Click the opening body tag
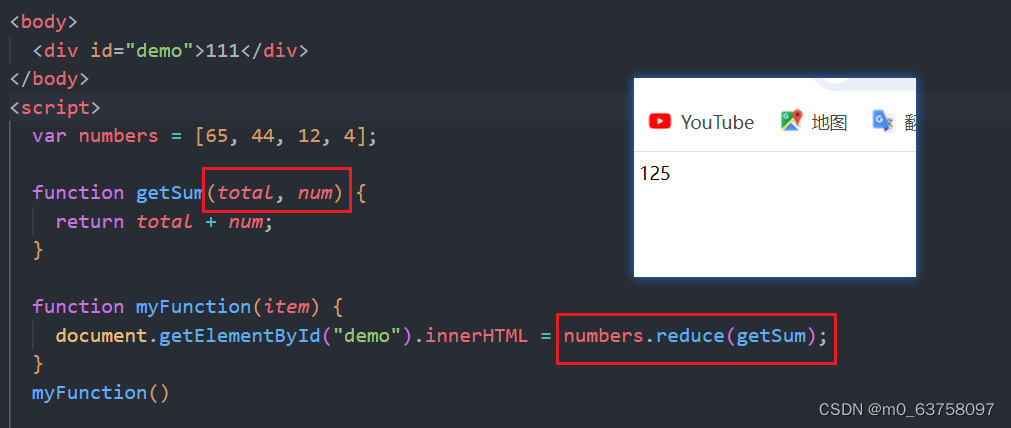The width and height of the screenshot is (1011, 428). pyautogui.click(x=44, y=22)
